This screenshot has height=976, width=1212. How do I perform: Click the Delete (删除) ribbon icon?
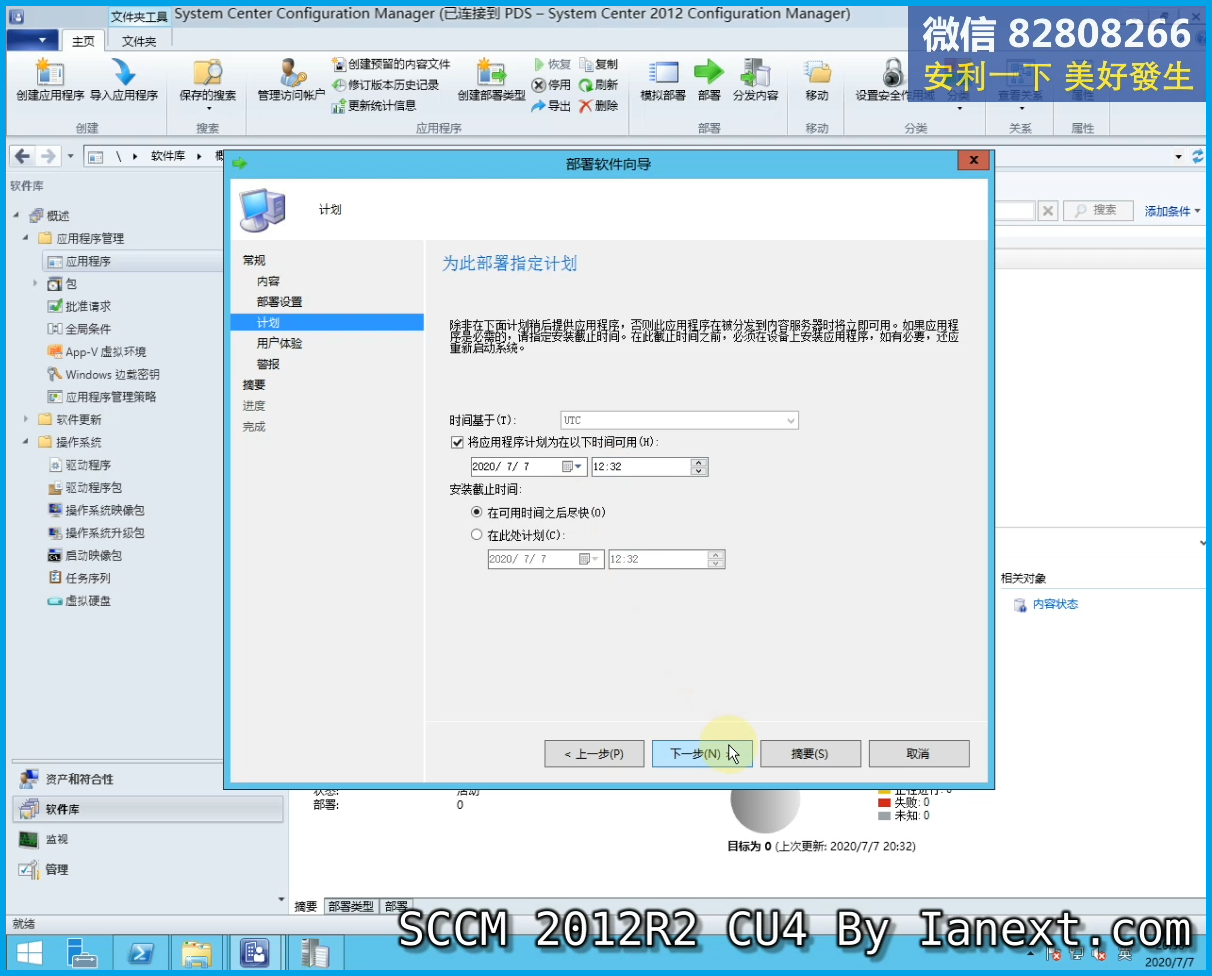click(599, 106)
